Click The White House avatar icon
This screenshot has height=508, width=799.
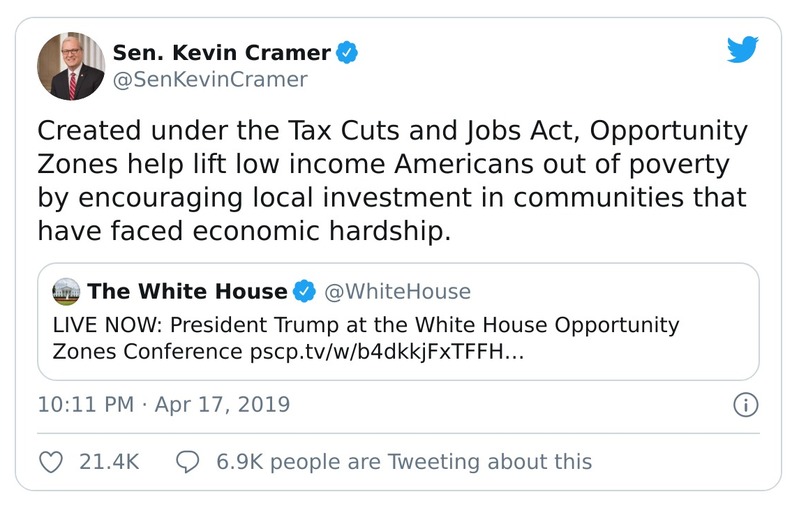click(x=66, y=291)
